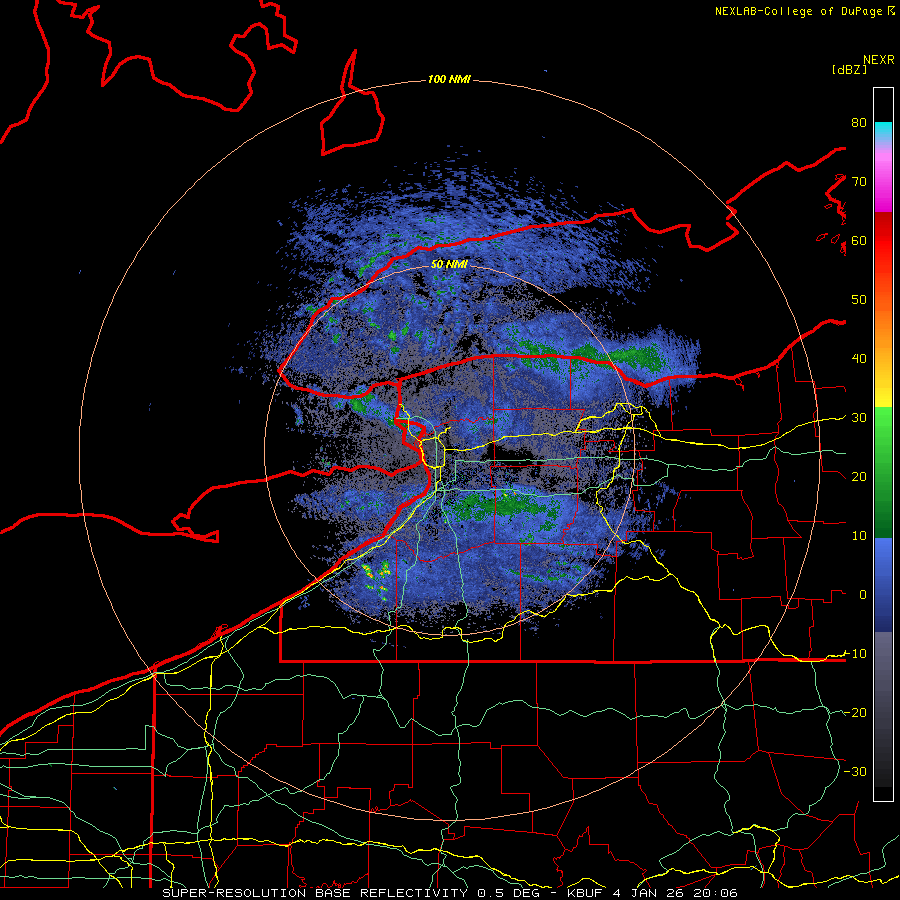Click the blue segment of color bar
The image size is (900, 900).
click(x=883, y=585)
